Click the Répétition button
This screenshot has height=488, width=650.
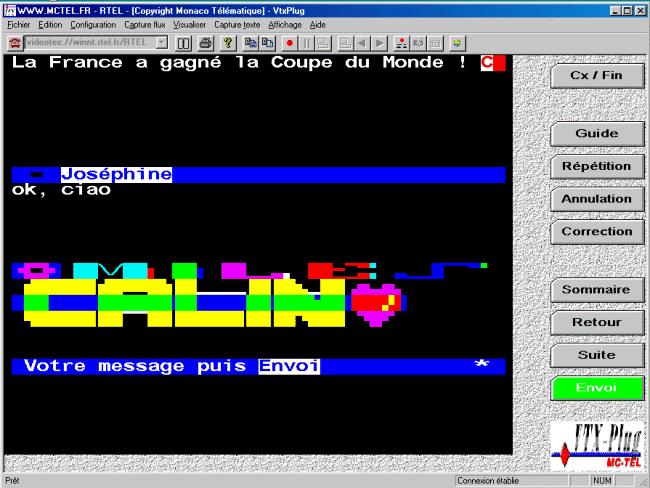[597, 166]
